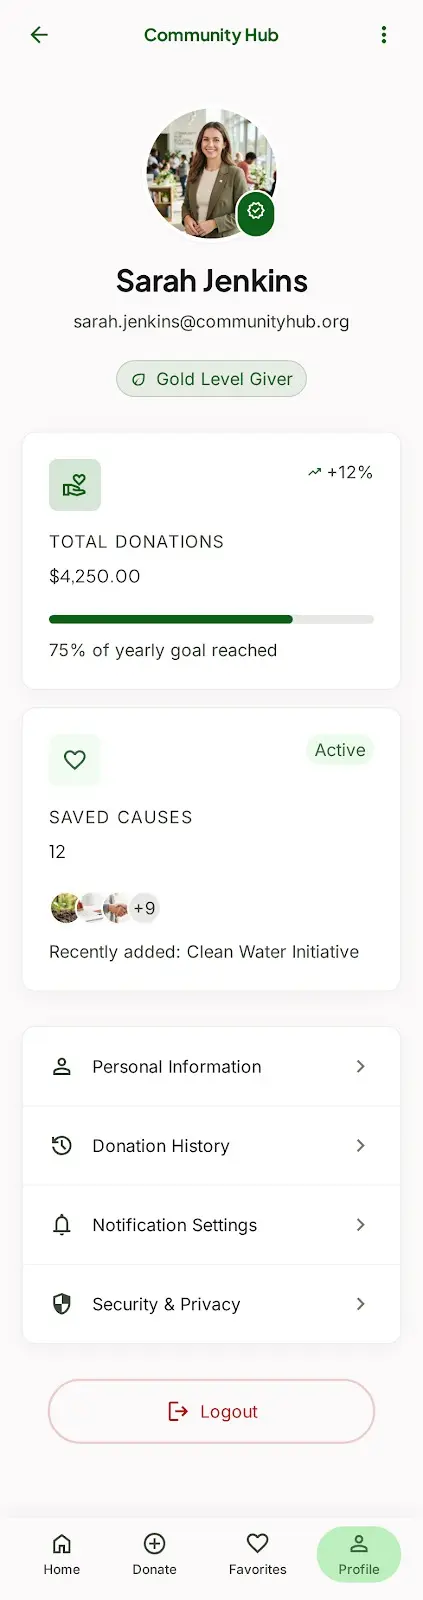This screenshot has width=423, height=1600.
Task: Expand Notification Settings chevron
Action: click(x=361, y=1225)
